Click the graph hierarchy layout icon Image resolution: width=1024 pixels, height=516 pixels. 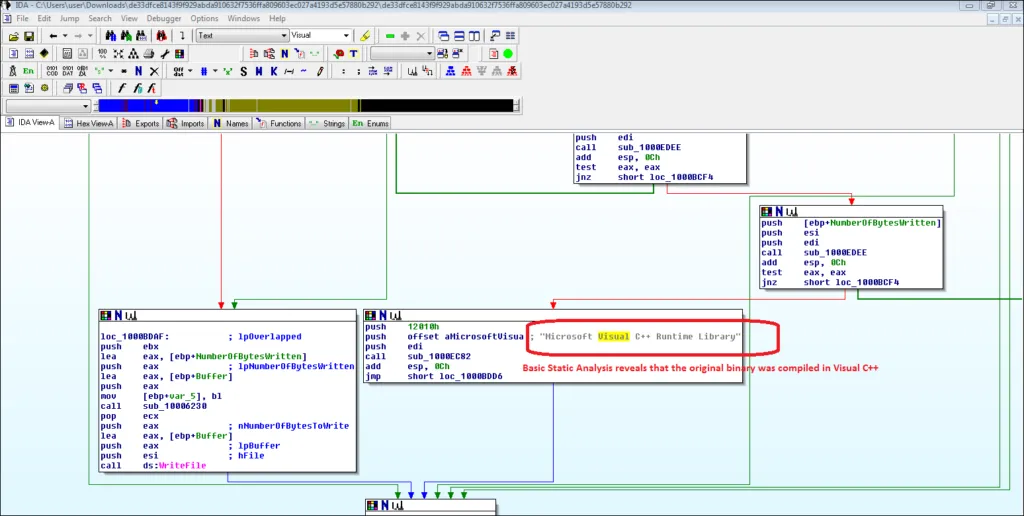click(x=133, y=54)
